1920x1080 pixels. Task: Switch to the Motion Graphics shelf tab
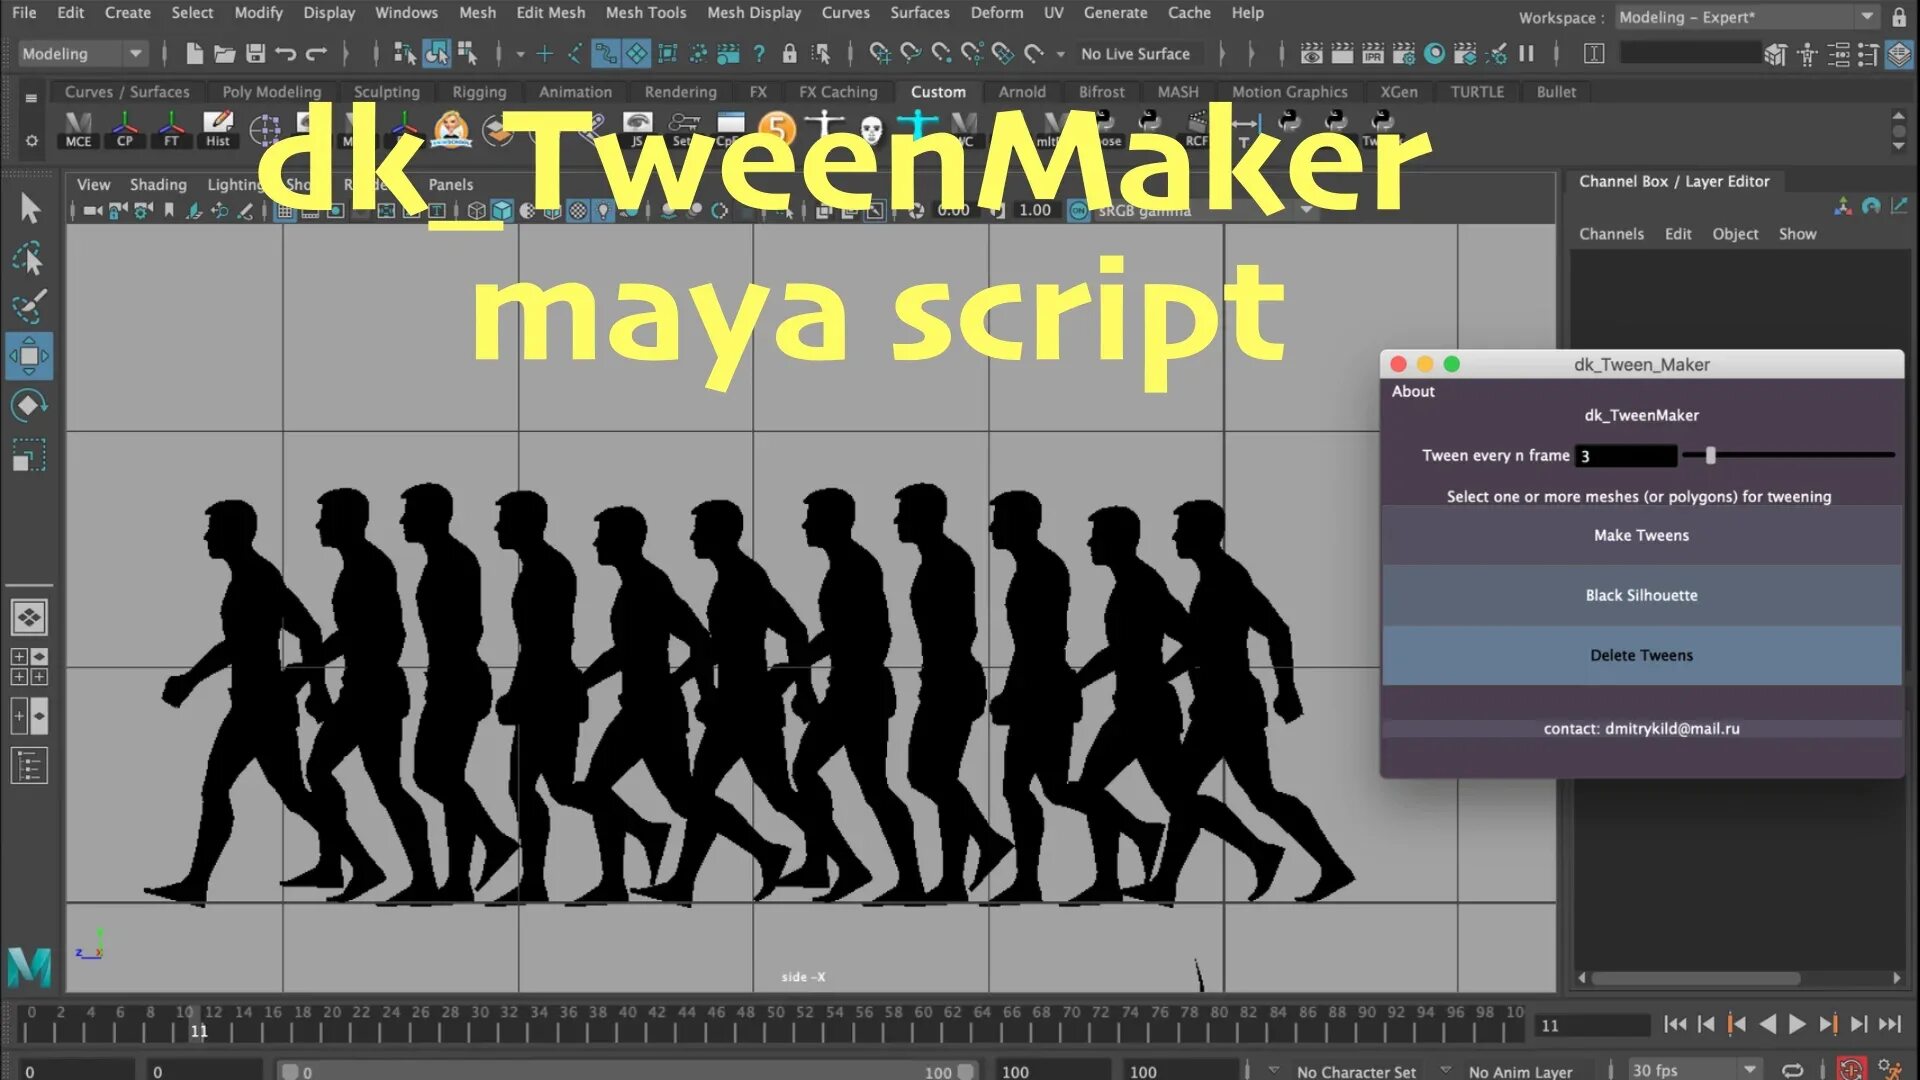point(1289,92)
